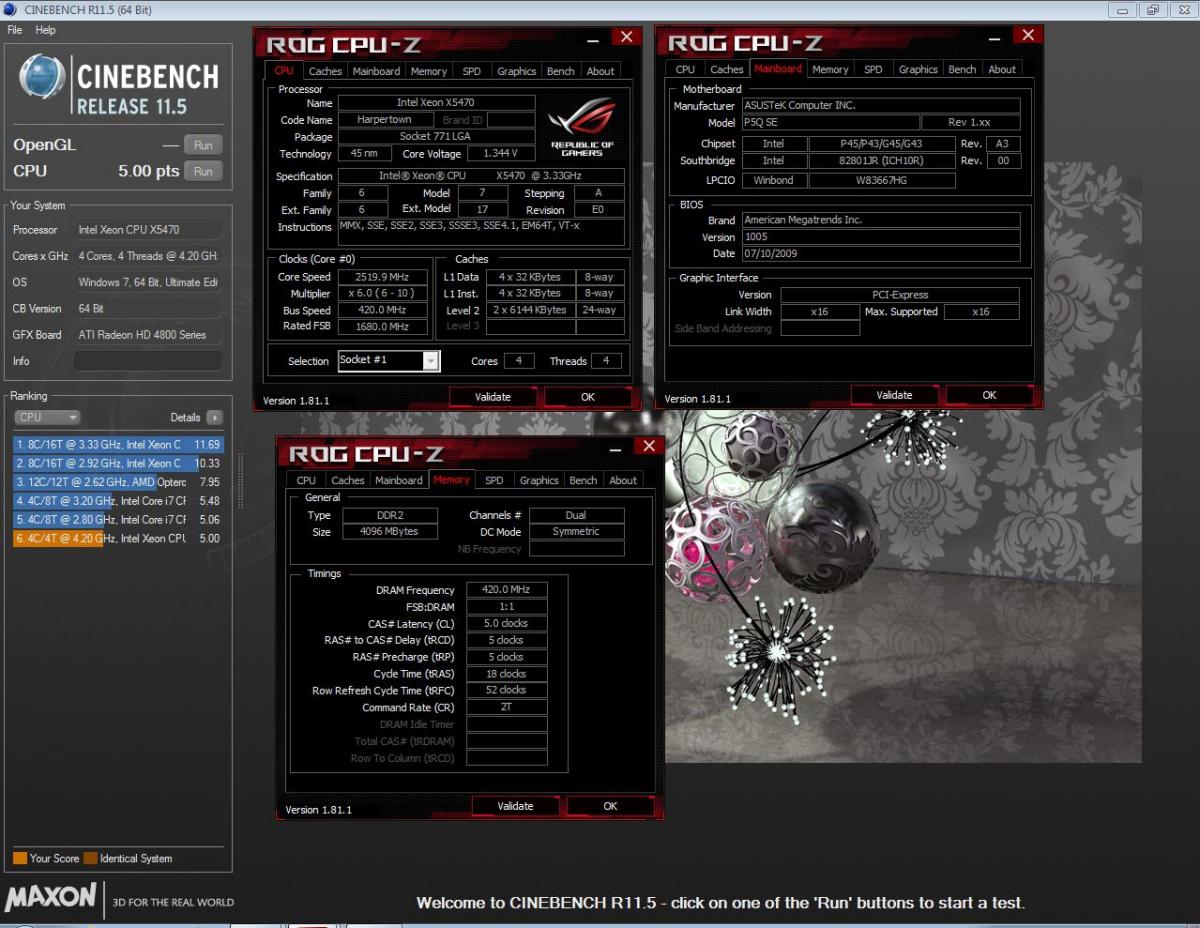Click the DRAM Frequency 420.0 MHz value
This screenshot has width=1200, height=928.
pyautogui.click(x=507, y=590)
